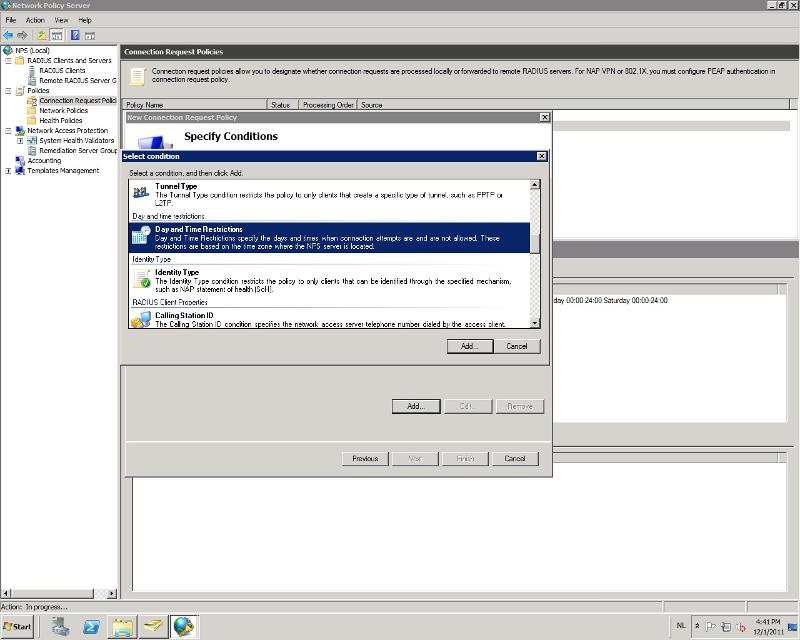800x640 pixels.
Task: Sort by Source column header
Action: click(x=573, y=105)
